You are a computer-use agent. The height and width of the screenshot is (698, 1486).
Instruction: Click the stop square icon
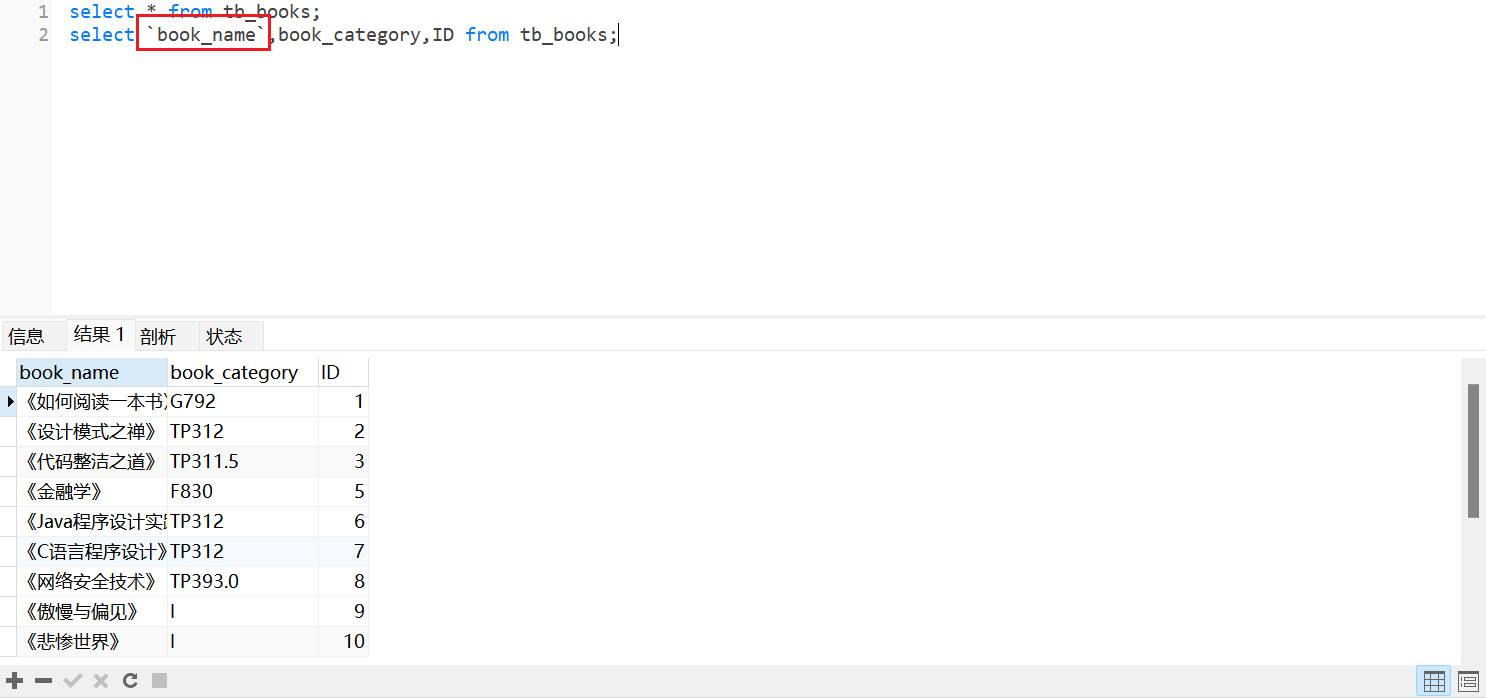click(x=159, y=681)
